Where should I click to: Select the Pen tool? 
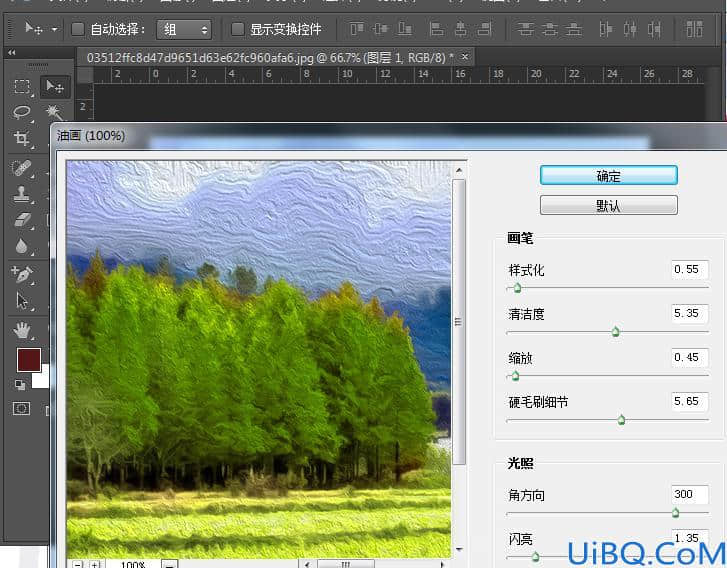coord(22,274)
